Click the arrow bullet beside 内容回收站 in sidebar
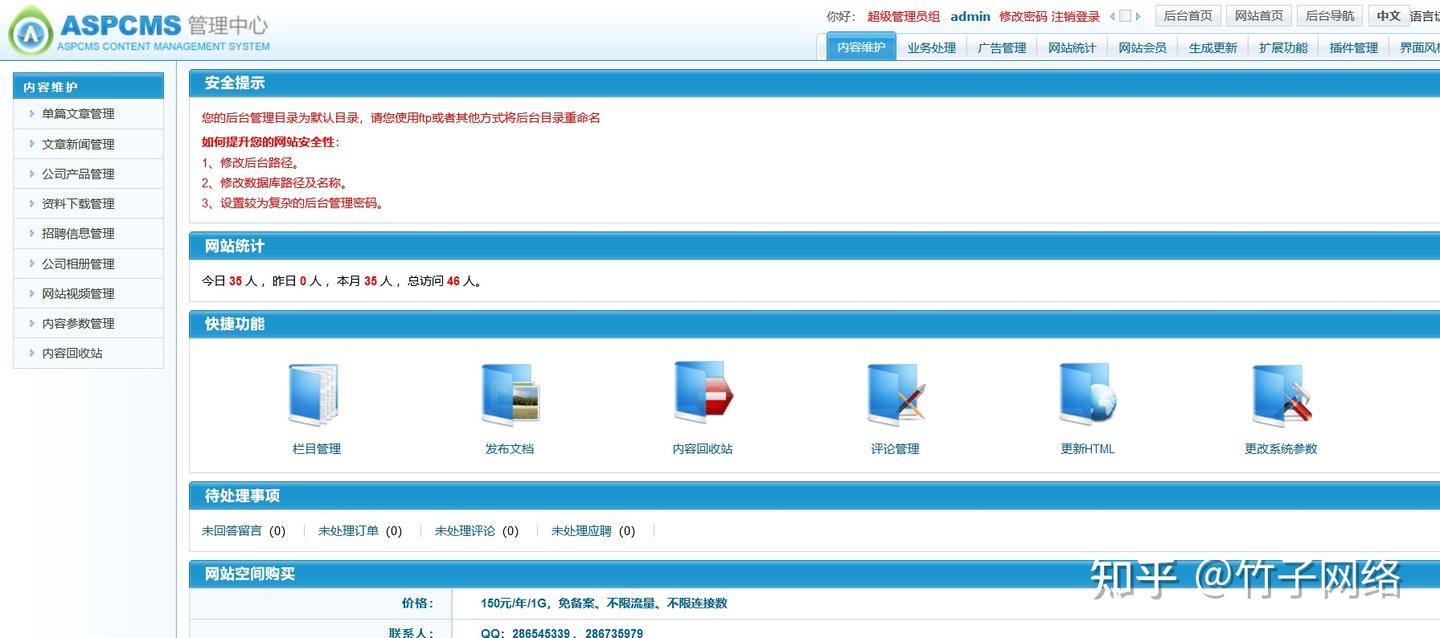Viewport: 1440px width, 638px height. pyautogui.click(x=32, y=353)
